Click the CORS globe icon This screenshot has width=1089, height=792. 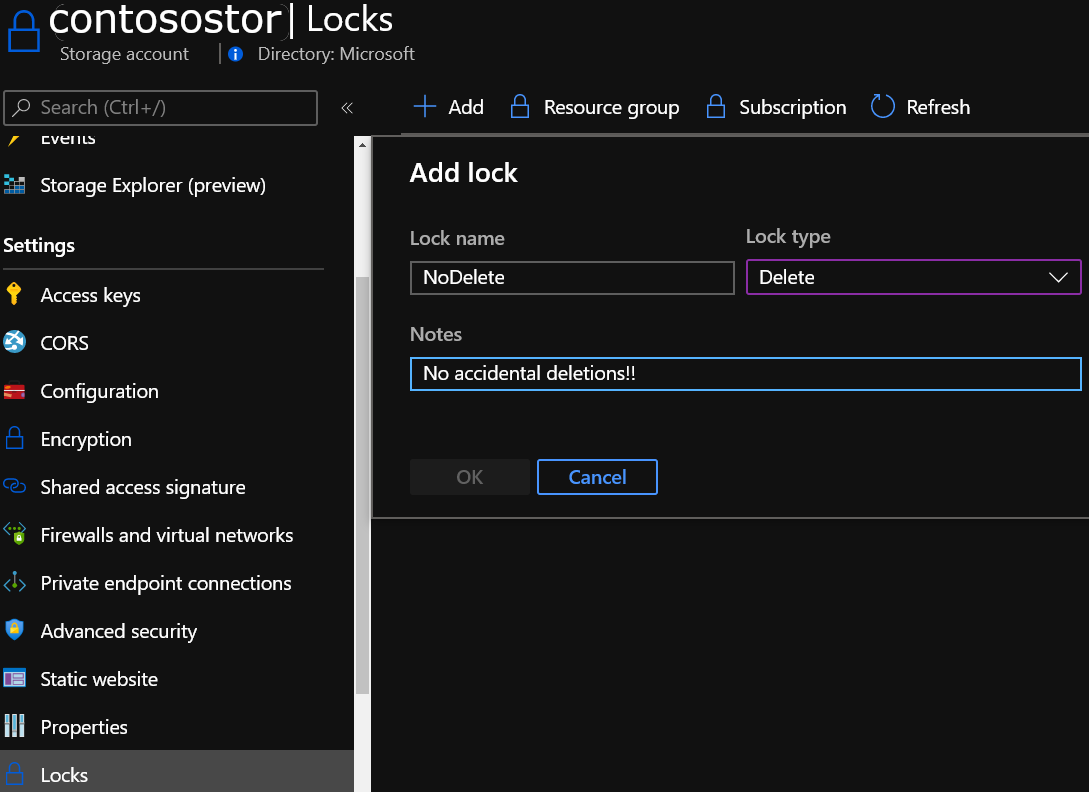tap(14, 343)
